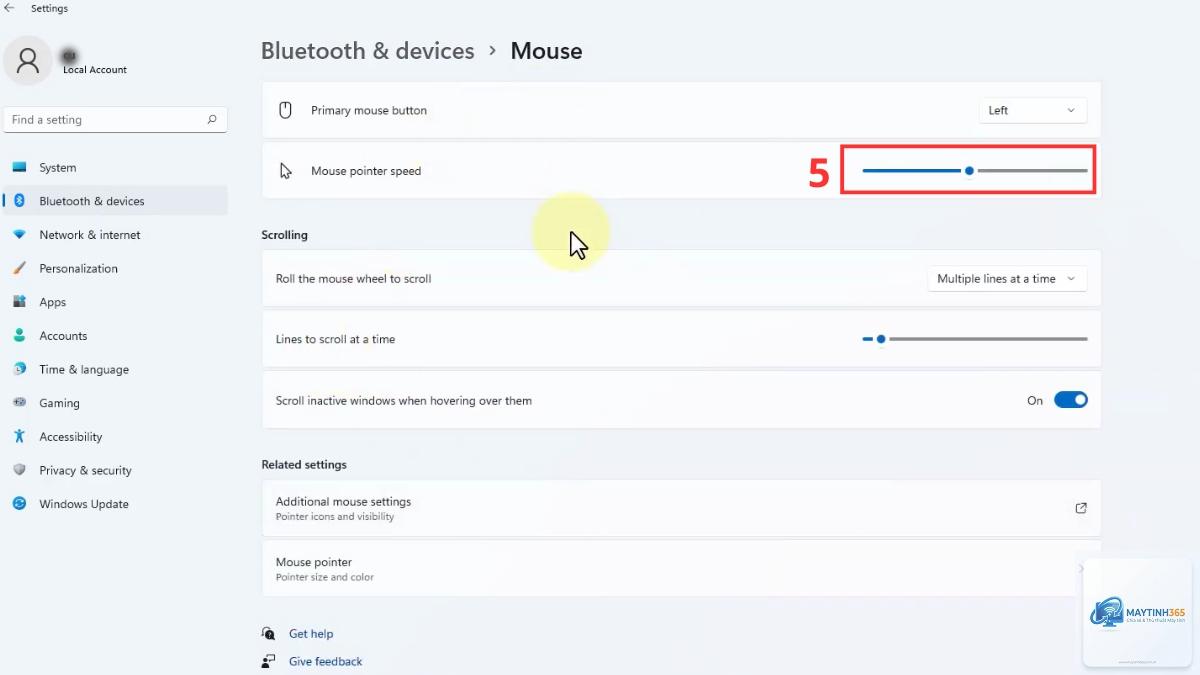
Task: Click the external link icon for Additional mouse settings
Action: tap(1081, 508)
